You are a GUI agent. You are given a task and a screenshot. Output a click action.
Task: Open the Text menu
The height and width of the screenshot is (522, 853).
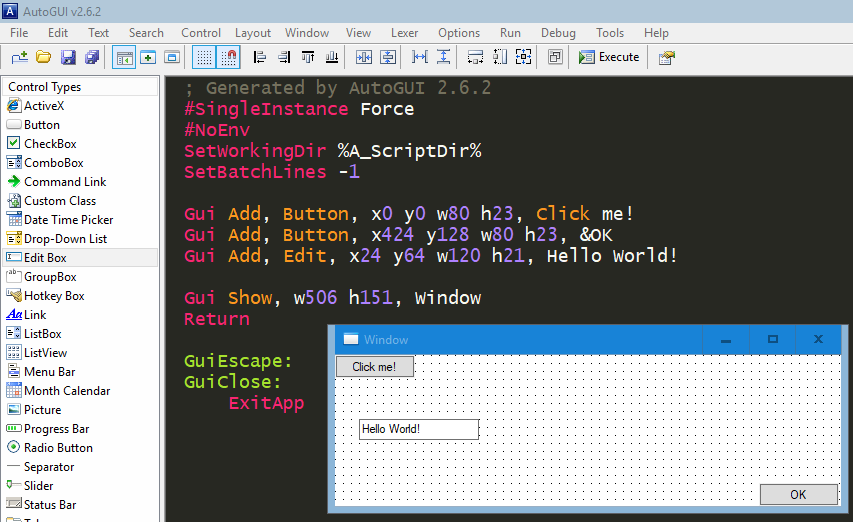[x=98, y=33]
